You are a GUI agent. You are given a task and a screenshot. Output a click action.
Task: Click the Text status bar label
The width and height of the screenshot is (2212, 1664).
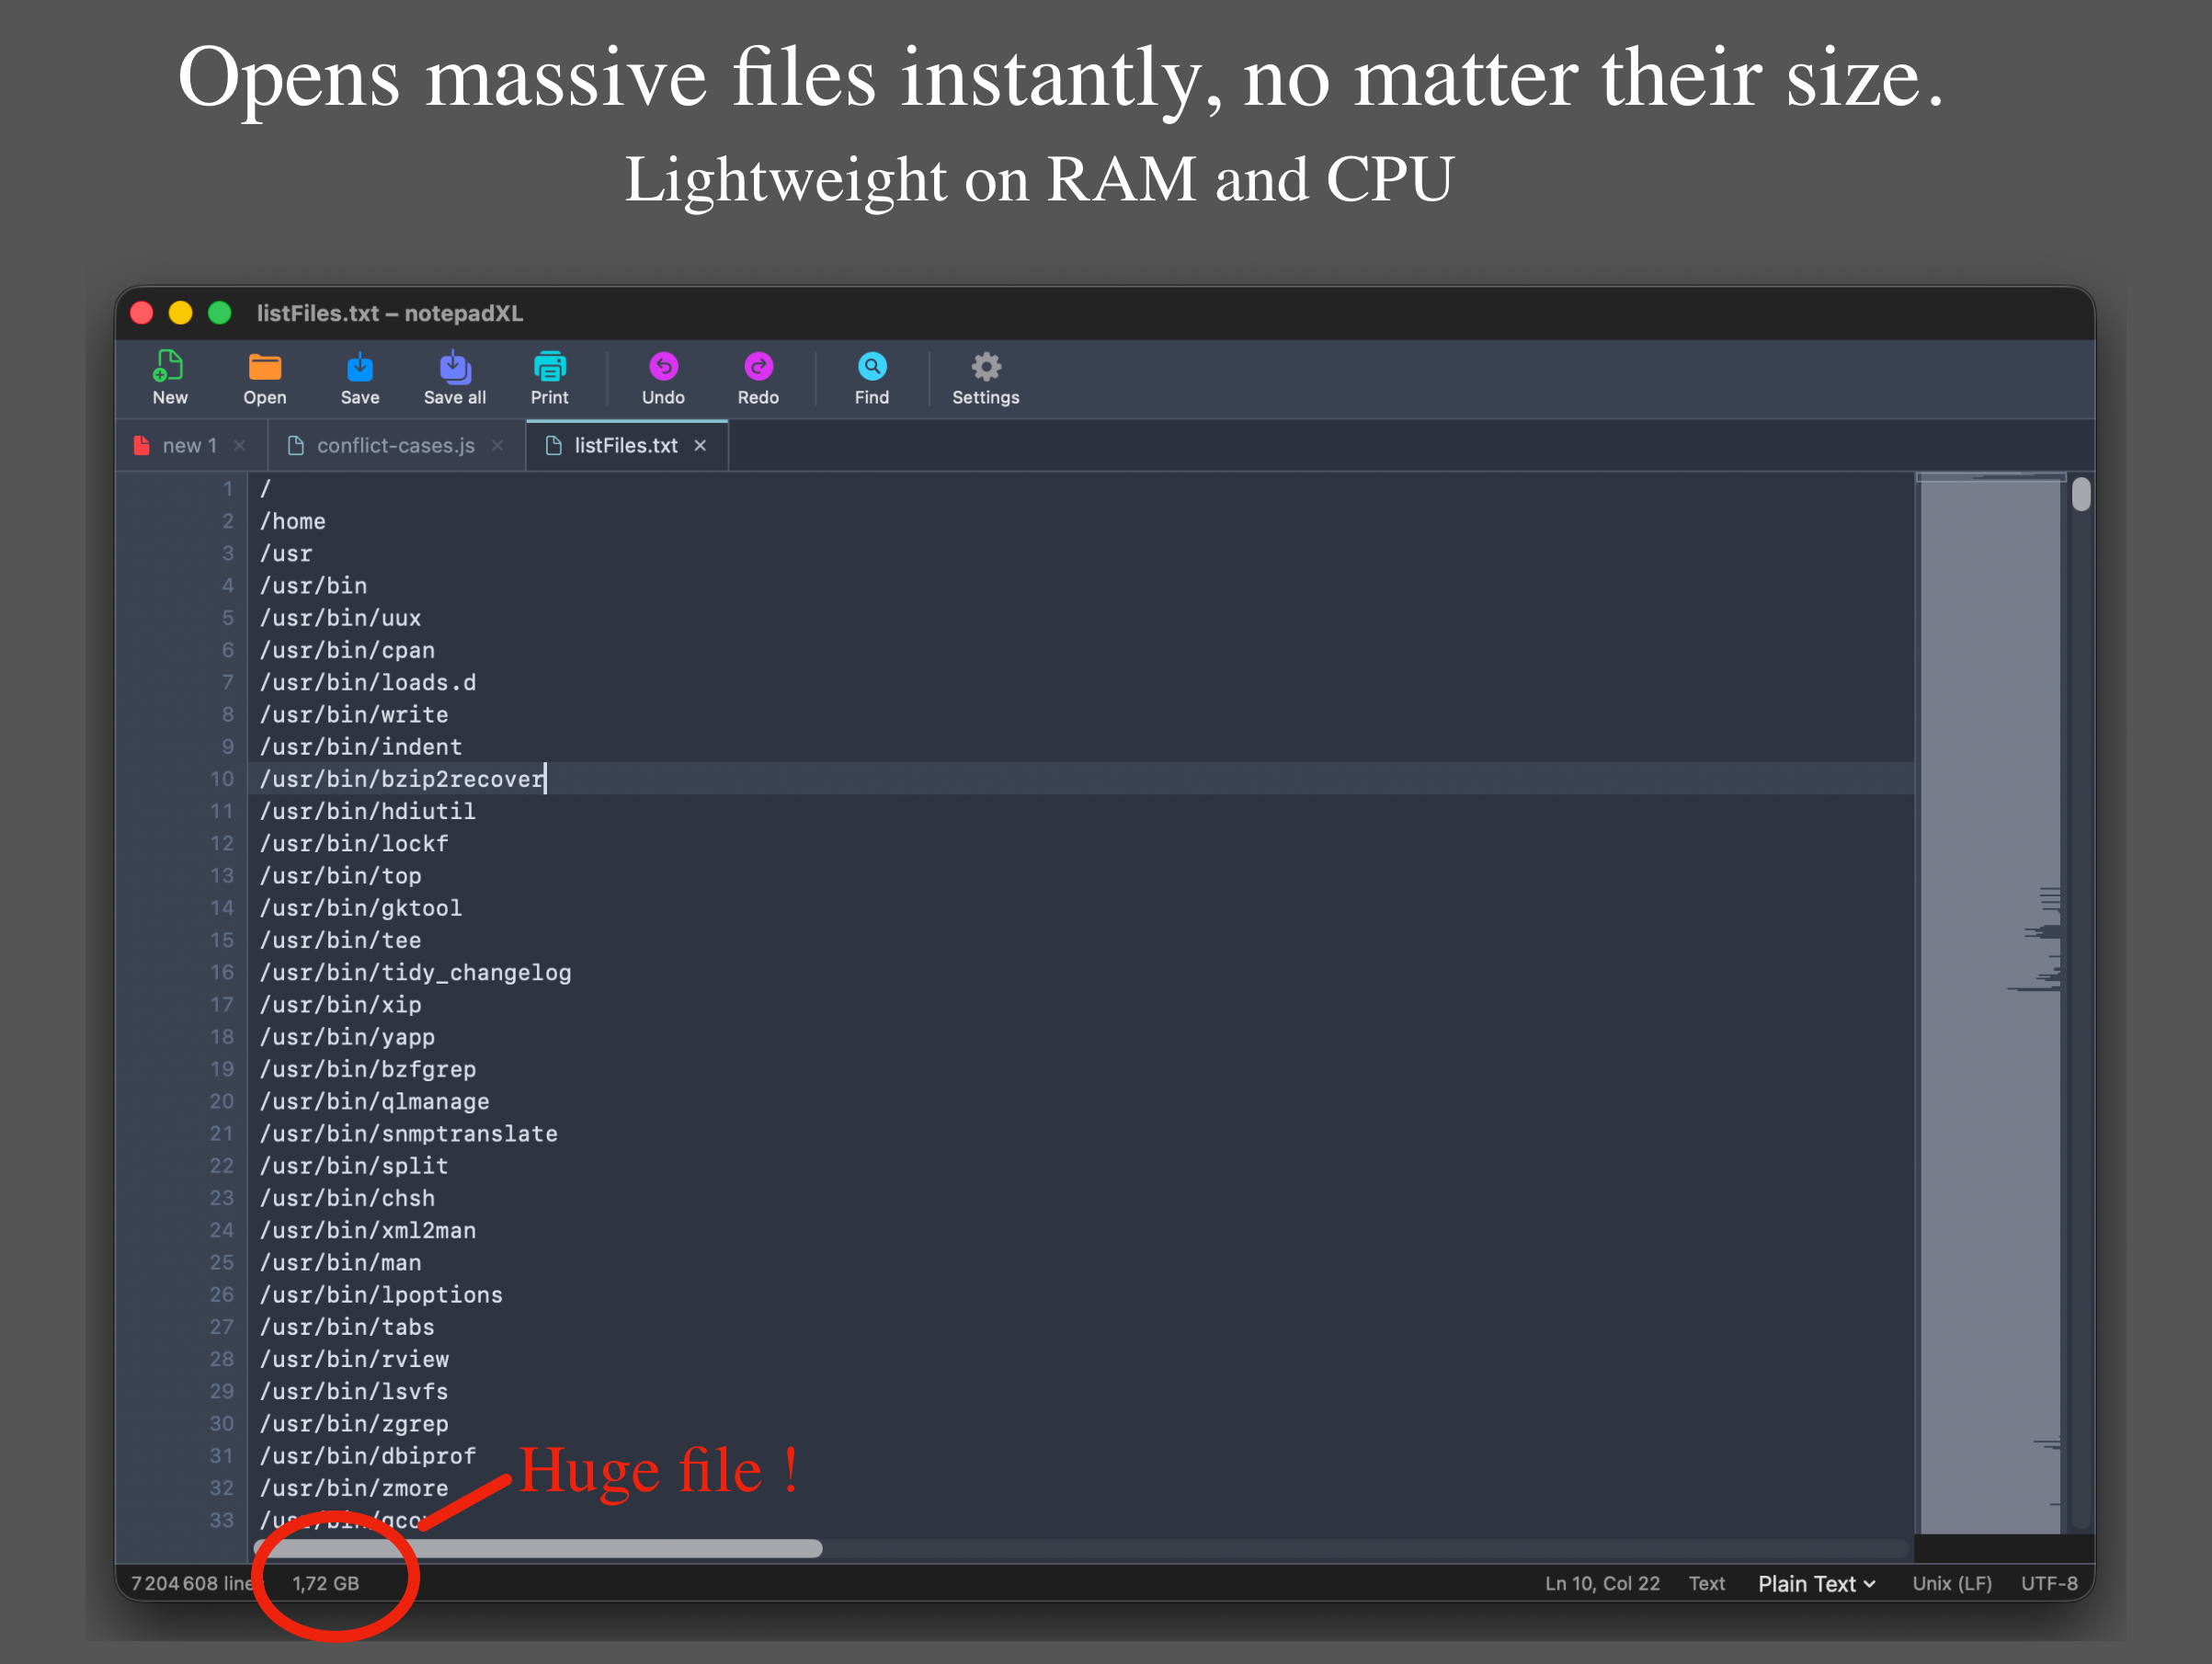(1707, 1583)
